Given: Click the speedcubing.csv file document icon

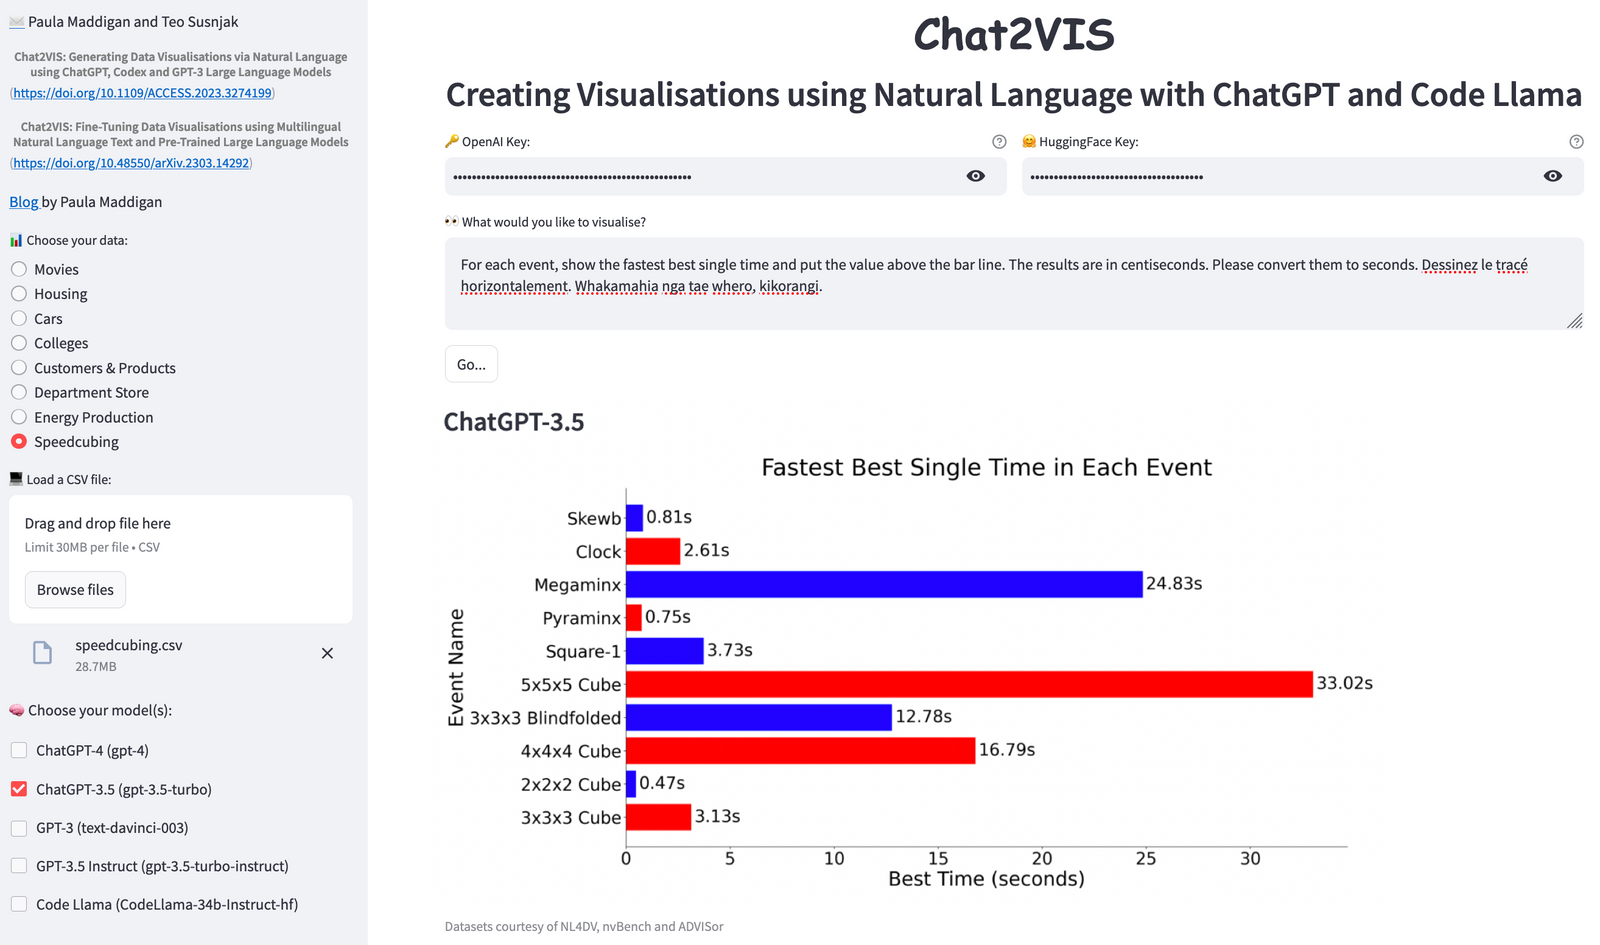Looking at the screenshot, I should [42, 653].
